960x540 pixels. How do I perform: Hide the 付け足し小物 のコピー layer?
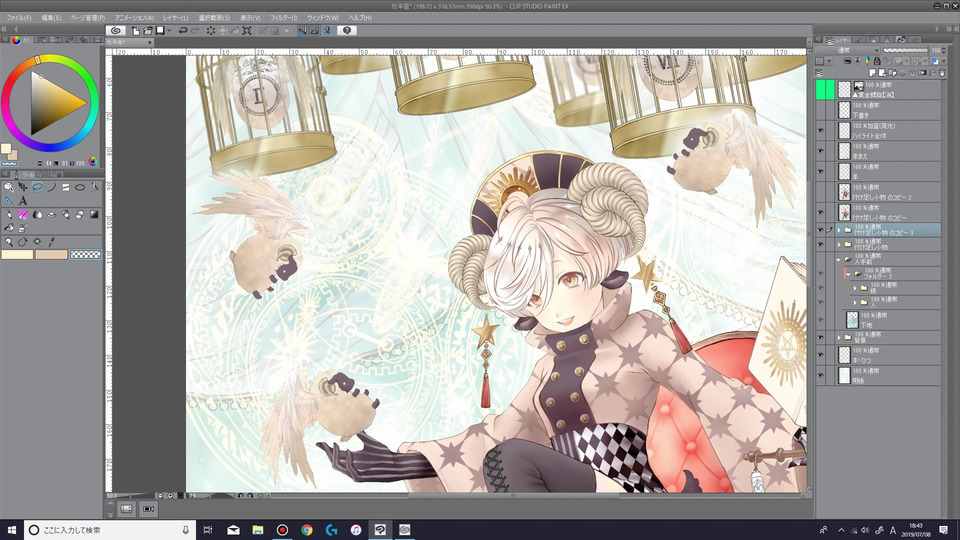tap(820, 212)
